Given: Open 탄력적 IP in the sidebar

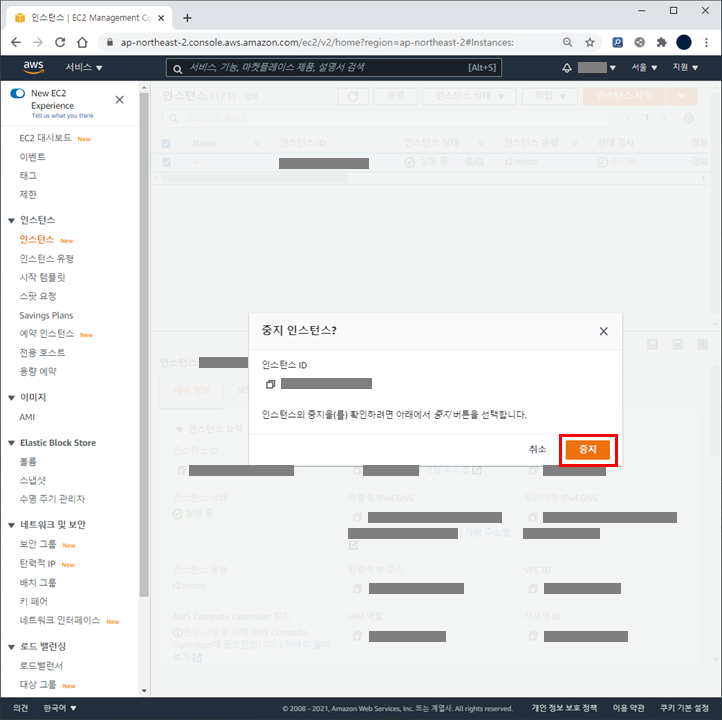Looking at the screenshot, I should tap(37, 563).
